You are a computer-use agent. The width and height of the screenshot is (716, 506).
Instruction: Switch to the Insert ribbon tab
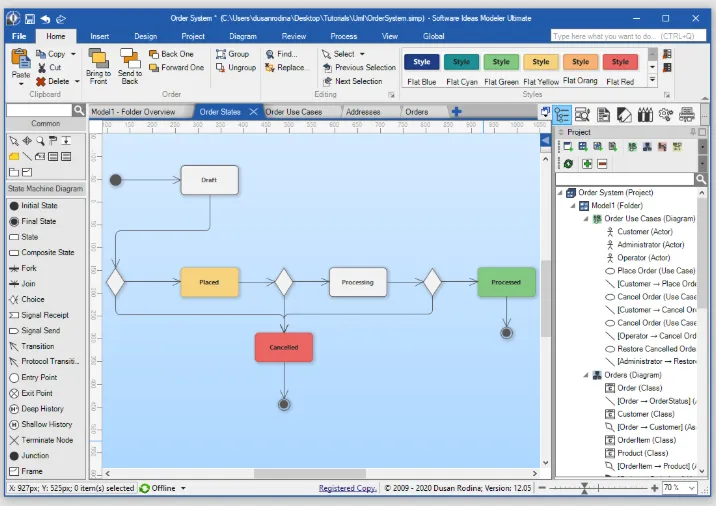point(100,36)
